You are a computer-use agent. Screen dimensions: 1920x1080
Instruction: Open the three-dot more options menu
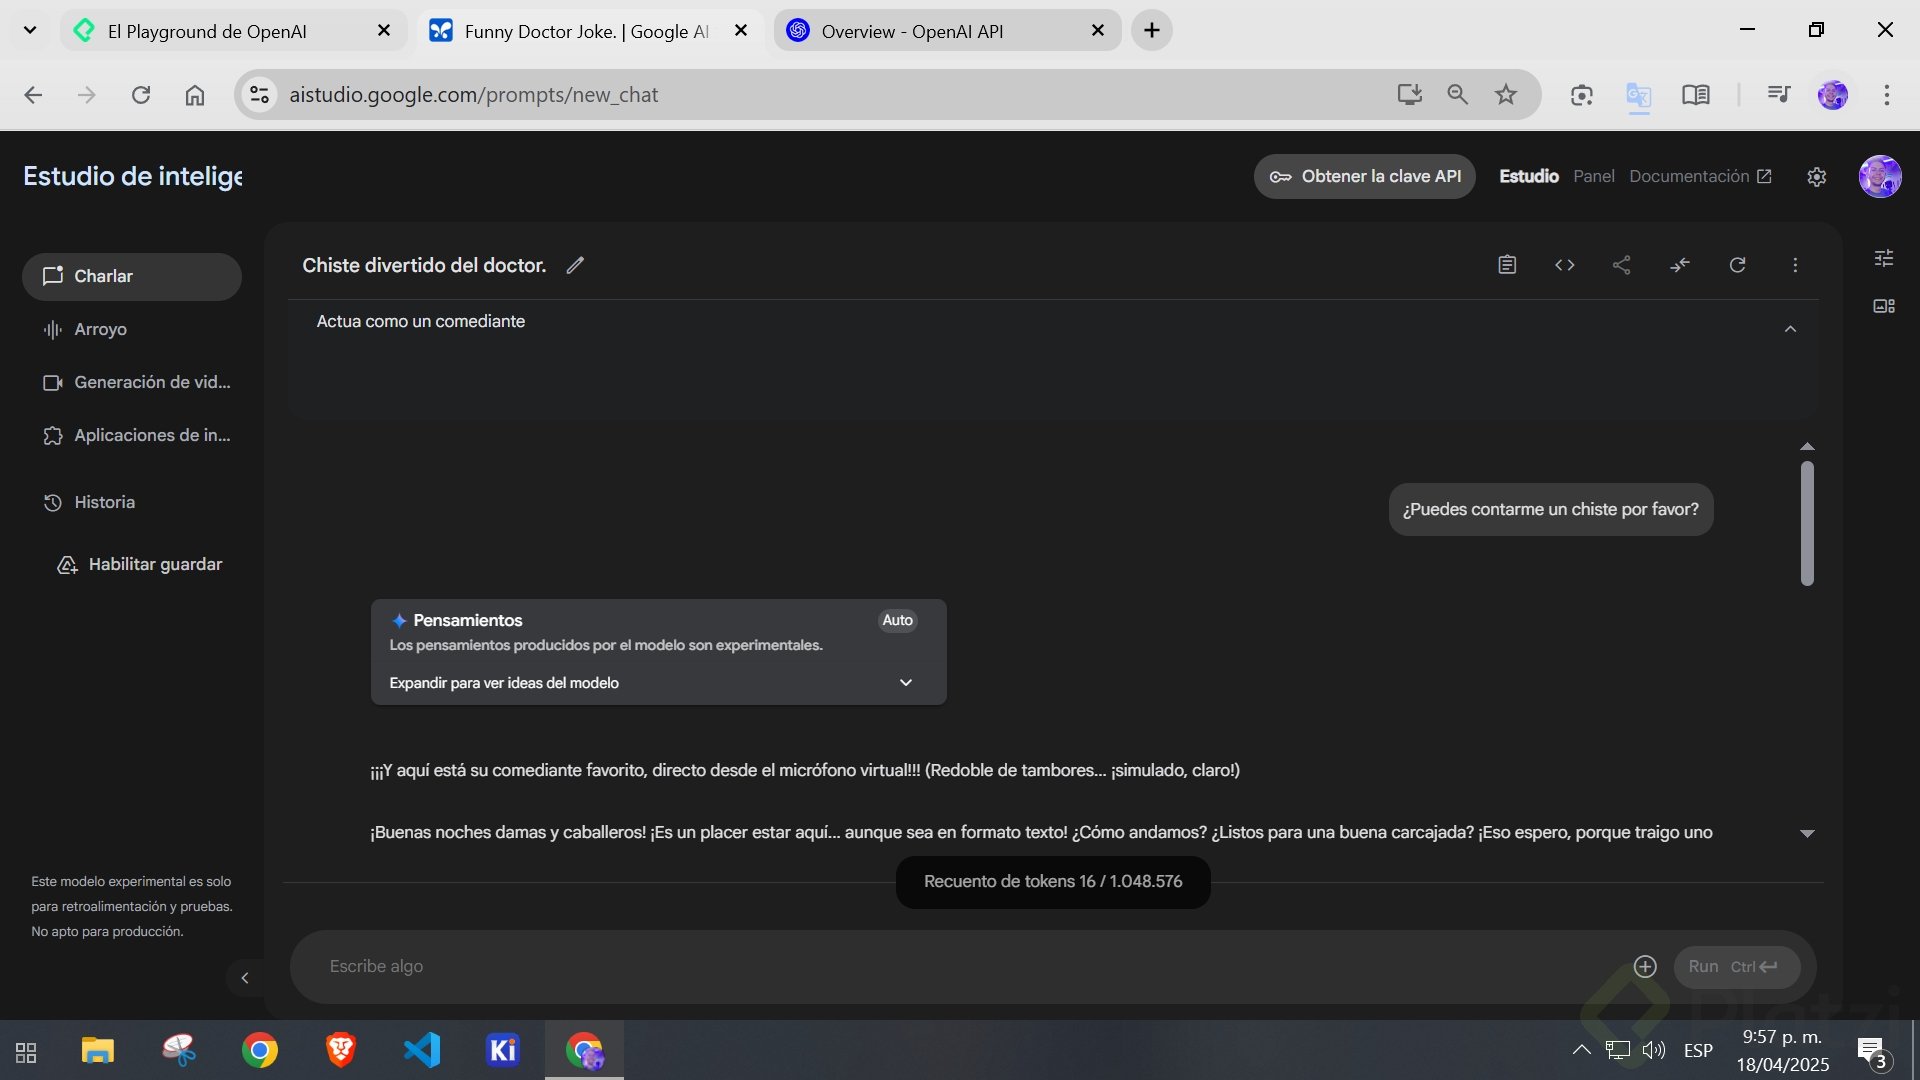(x=1795, y=265)
